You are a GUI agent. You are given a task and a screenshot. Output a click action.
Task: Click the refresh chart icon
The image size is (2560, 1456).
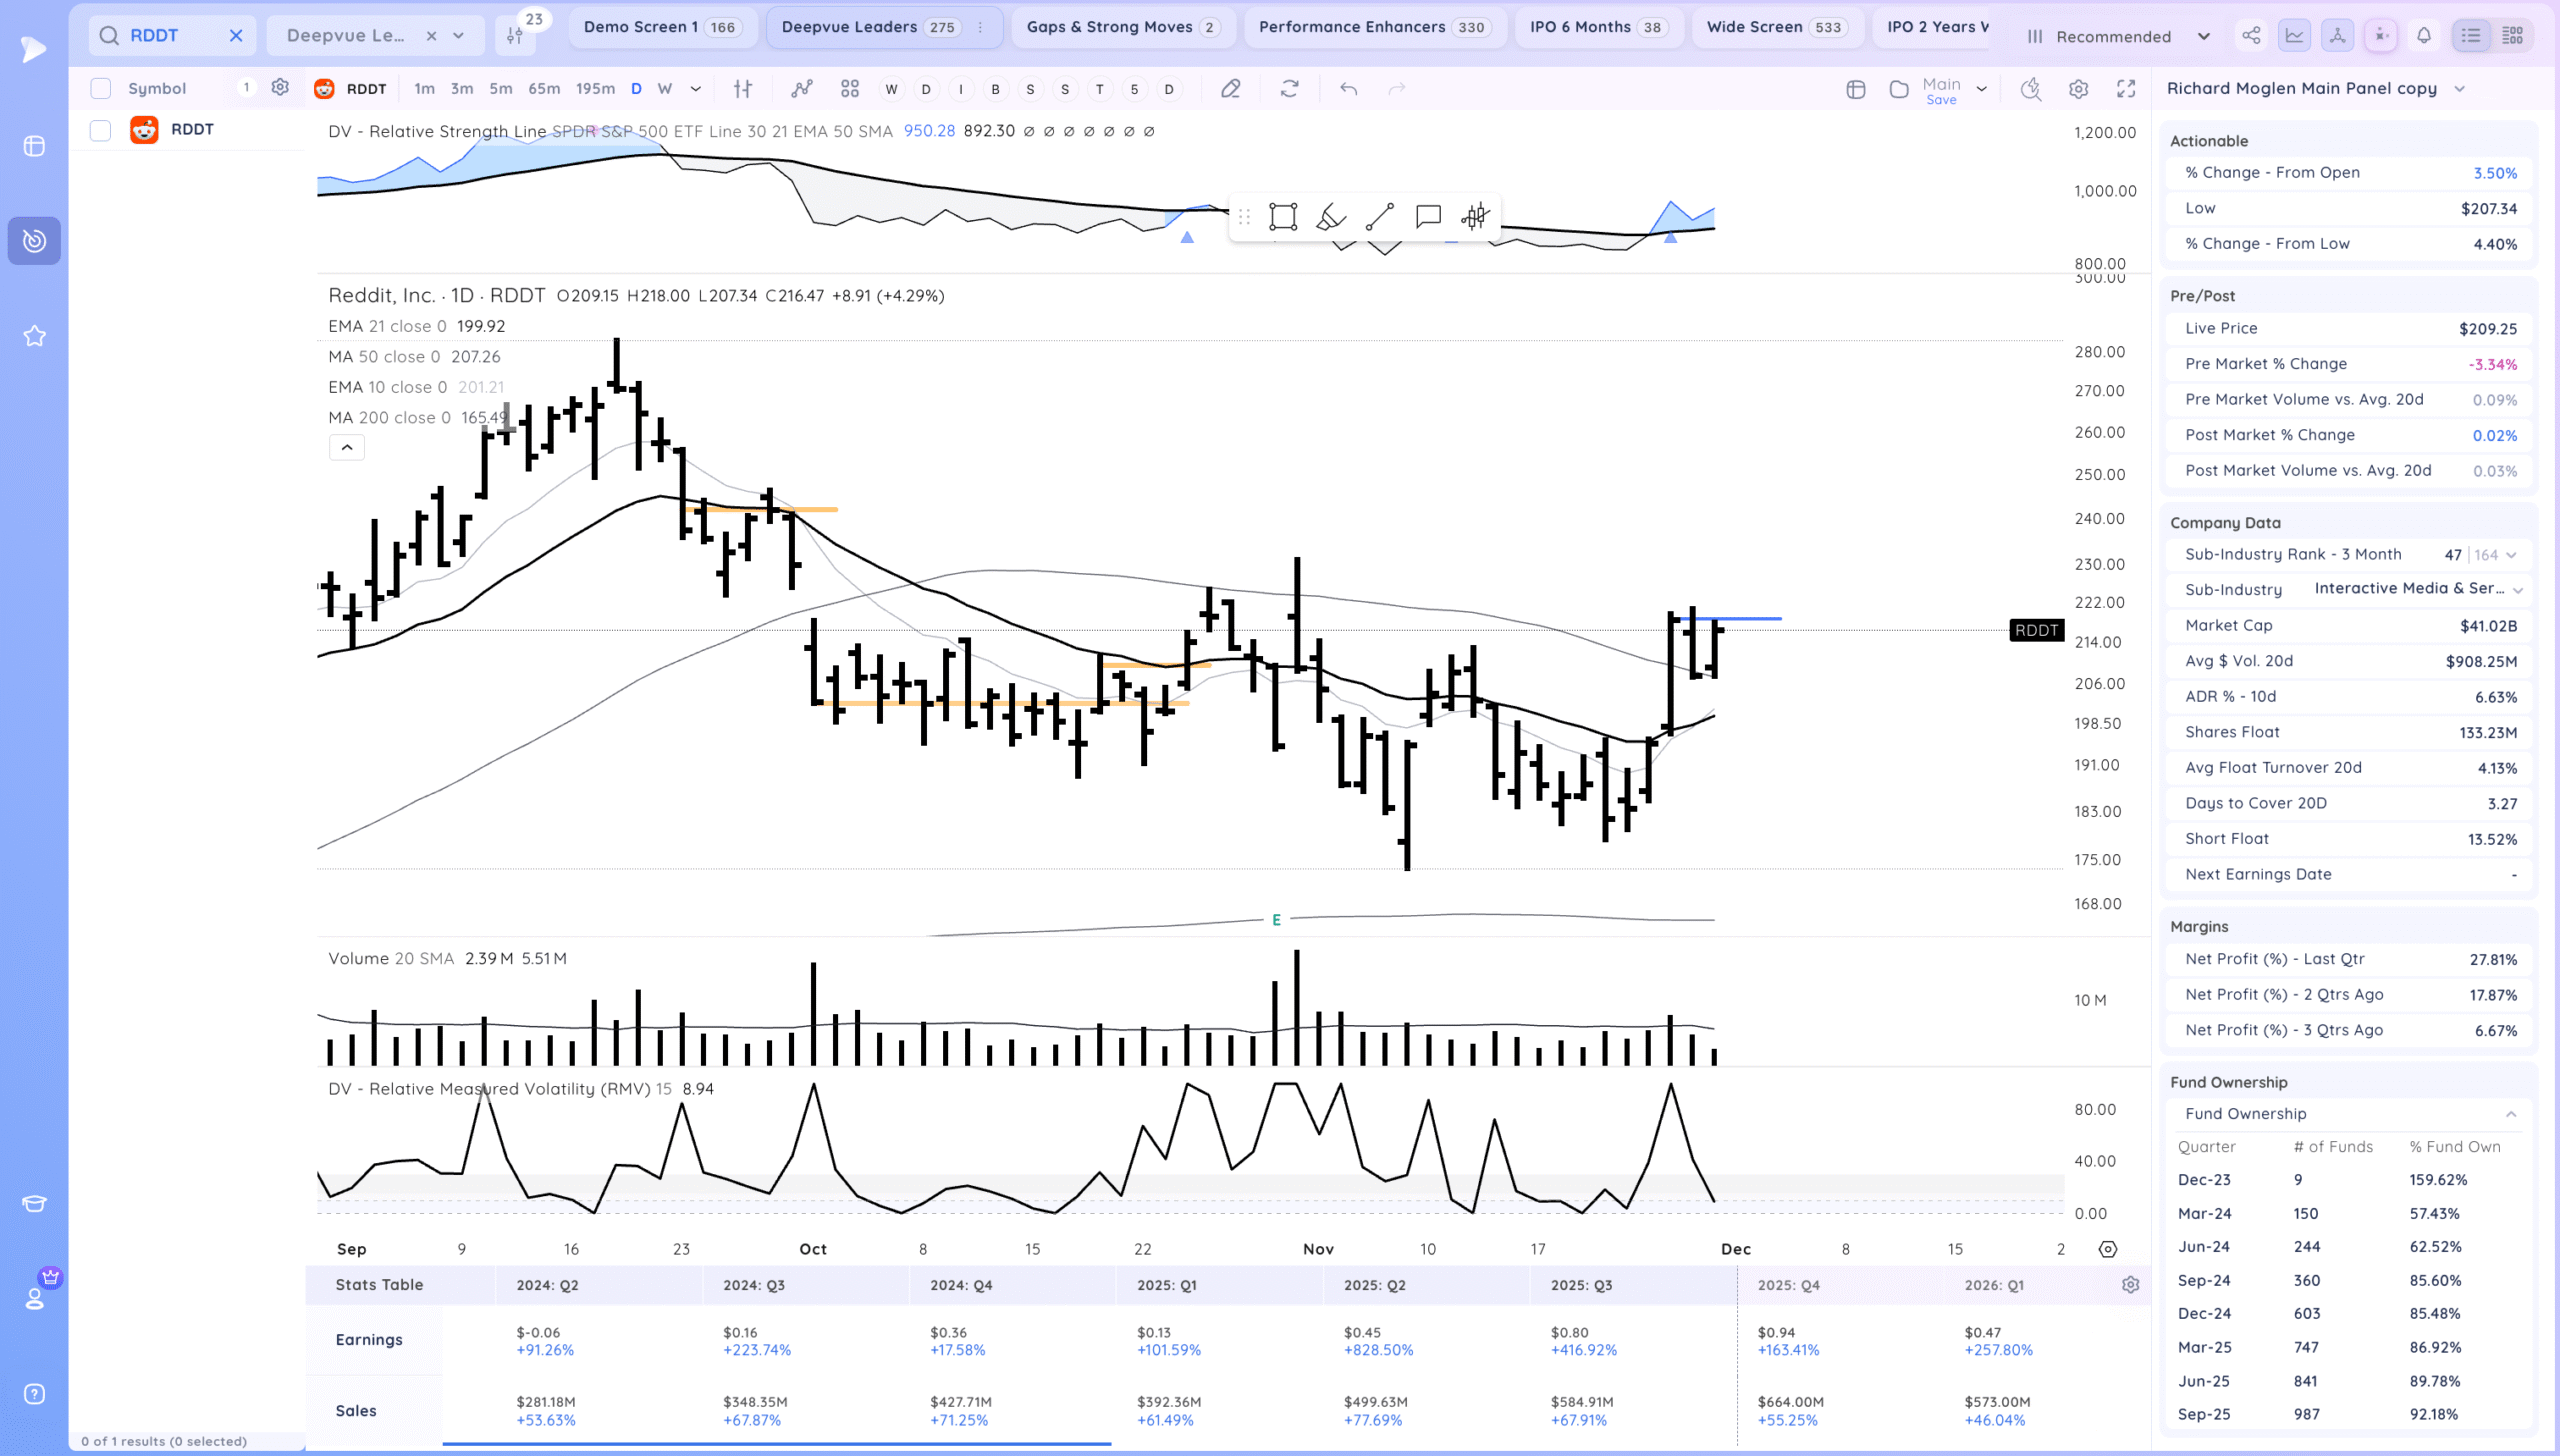pyautogui.click(x=1290, y=89)
